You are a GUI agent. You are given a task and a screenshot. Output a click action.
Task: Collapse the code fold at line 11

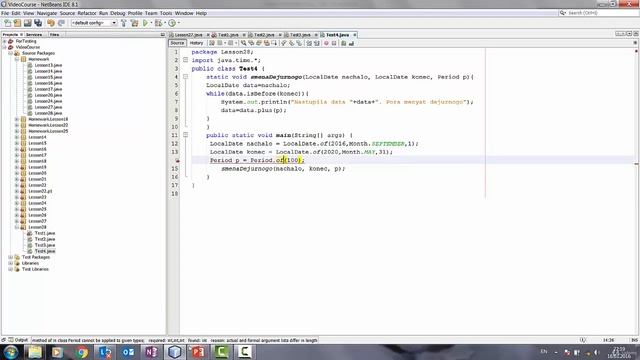pyautogui.click(x=185, y=135)
